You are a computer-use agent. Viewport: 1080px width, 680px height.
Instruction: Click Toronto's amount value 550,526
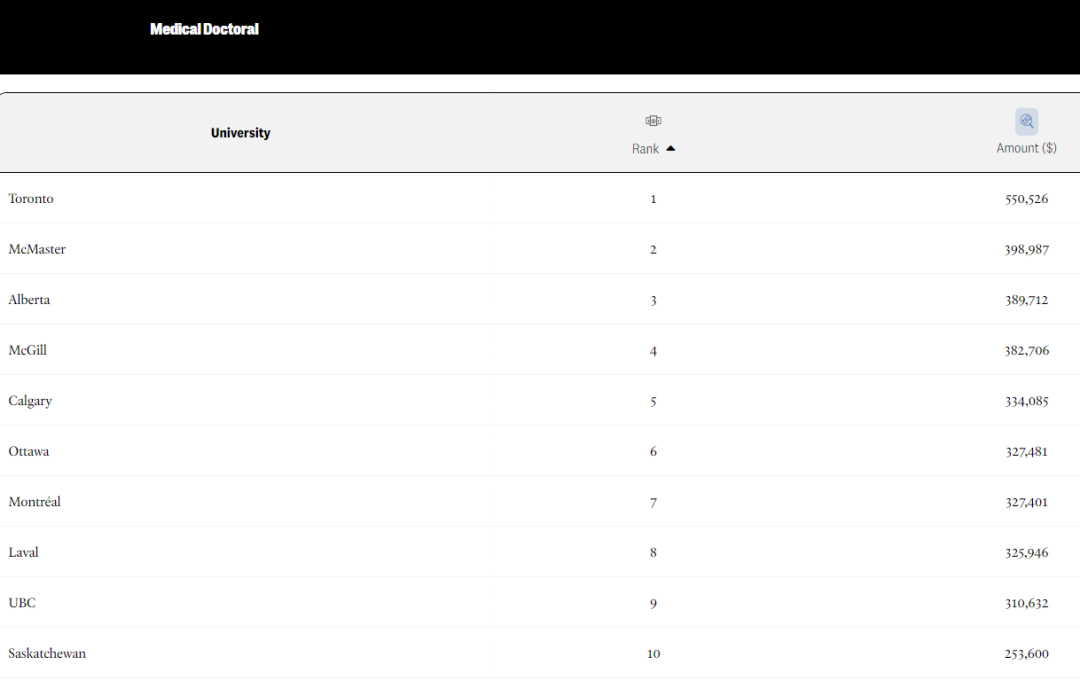[1026, 199]
